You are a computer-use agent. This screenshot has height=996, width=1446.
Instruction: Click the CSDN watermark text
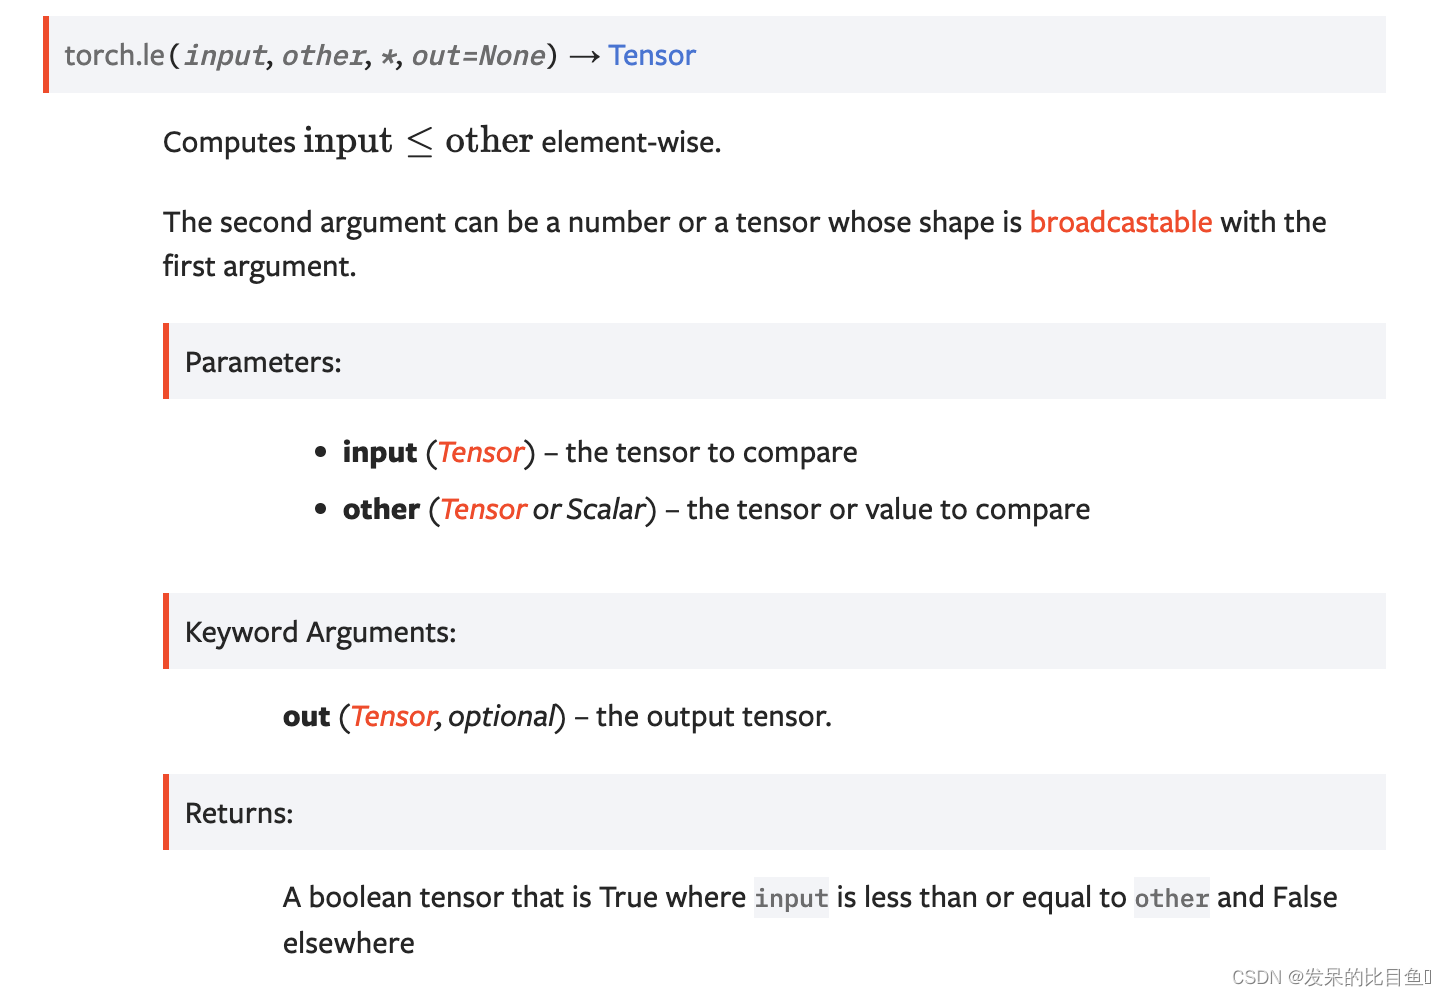click(1331, 977)
